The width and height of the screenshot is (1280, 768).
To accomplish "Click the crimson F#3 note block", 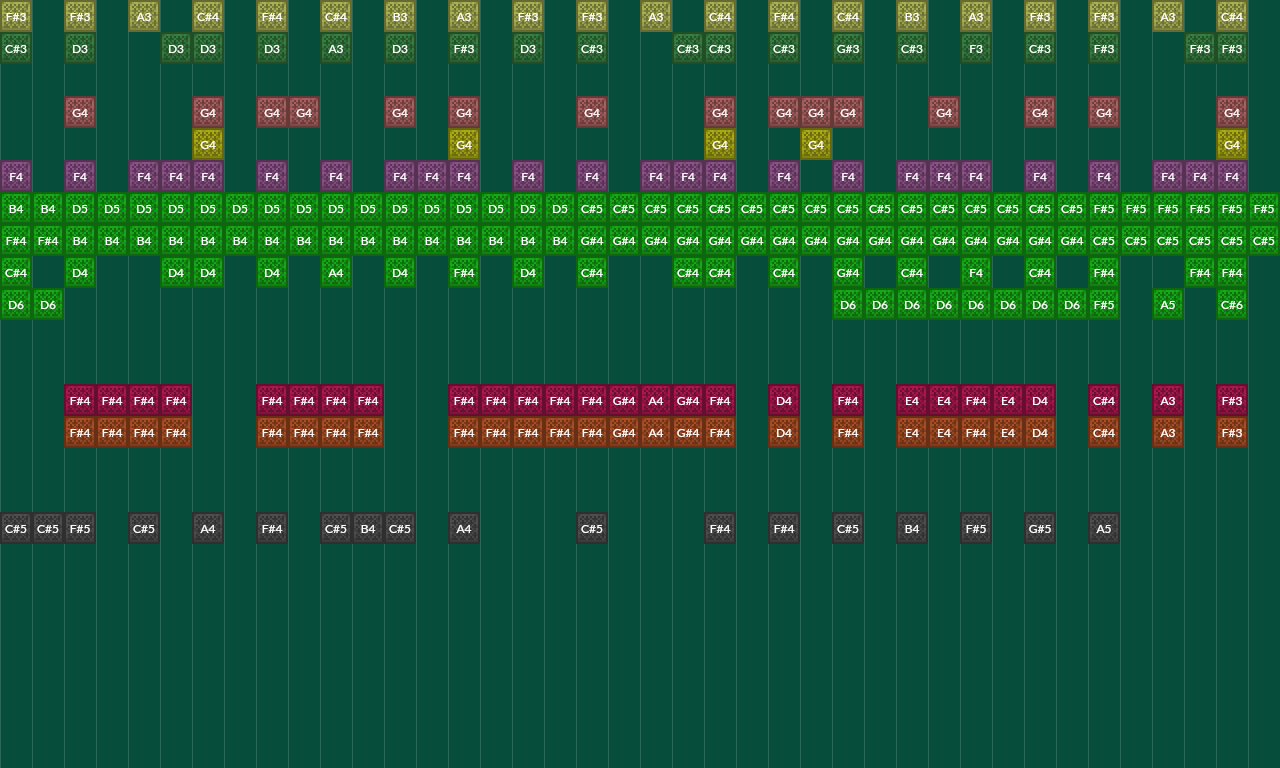I will click(x=1232, y=401).
